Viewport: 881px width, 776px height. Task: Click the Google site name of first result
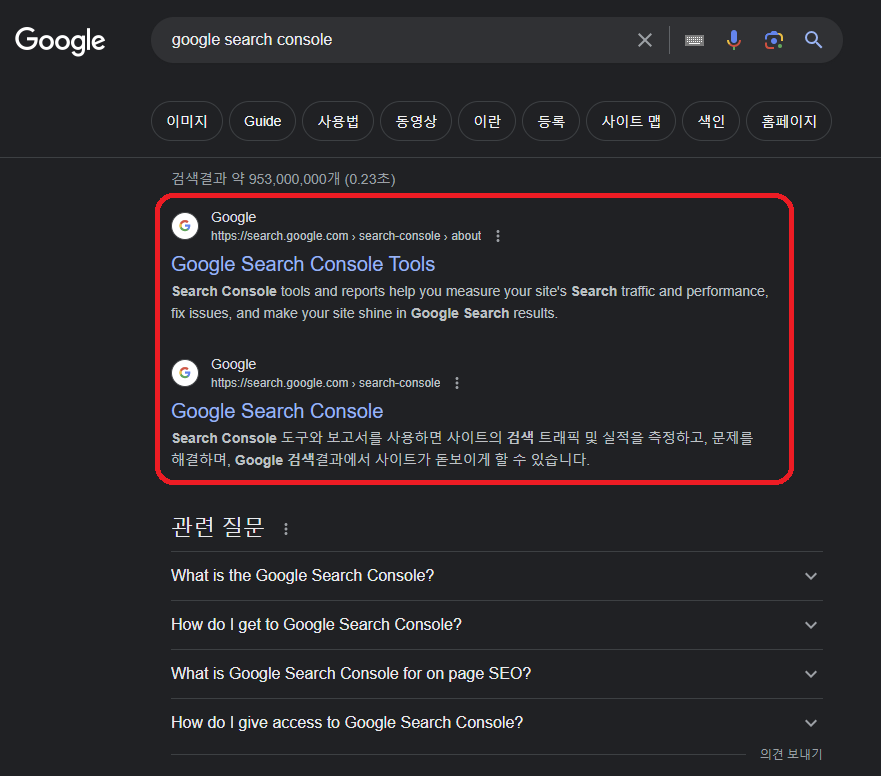[233, 217]
